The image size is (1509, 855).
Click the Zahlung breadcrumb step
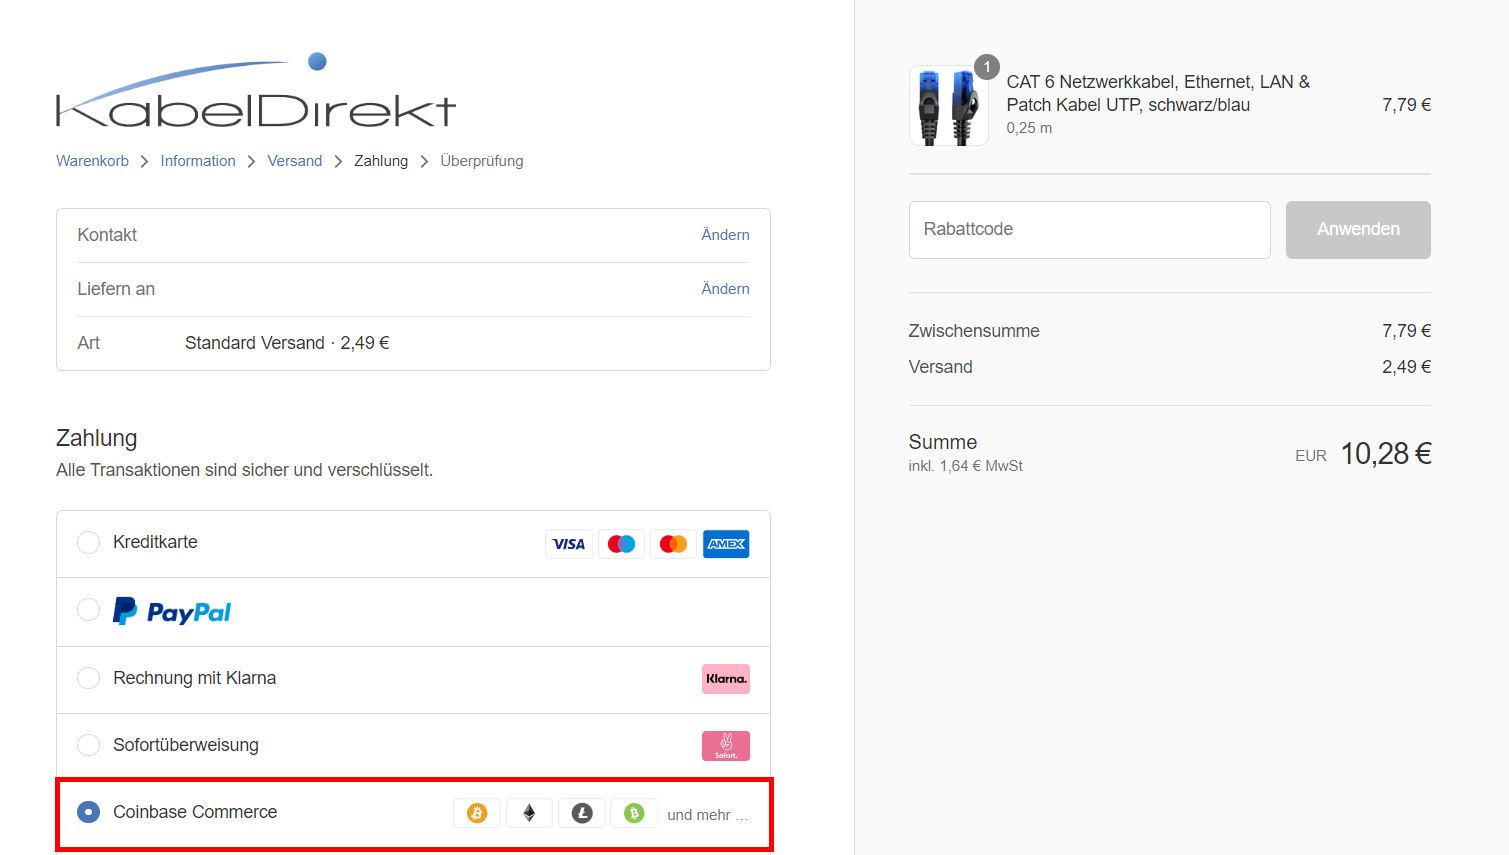pos(381,161)
